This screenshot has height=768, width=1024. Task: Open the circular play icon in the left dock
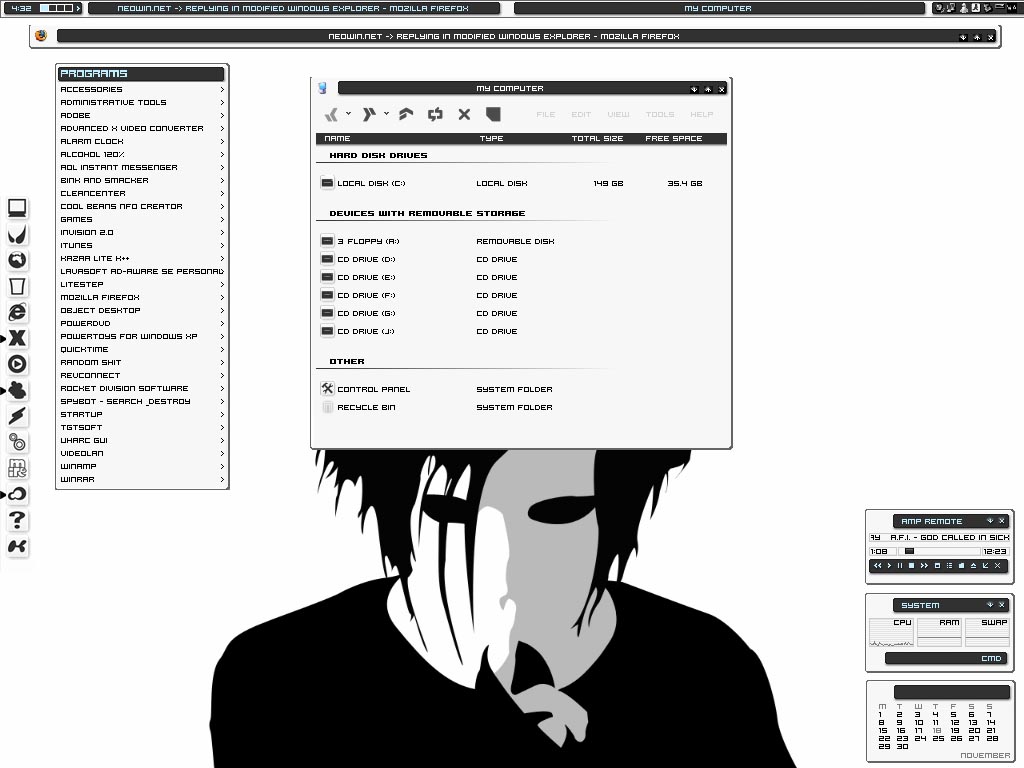click(x=18, y=364)
